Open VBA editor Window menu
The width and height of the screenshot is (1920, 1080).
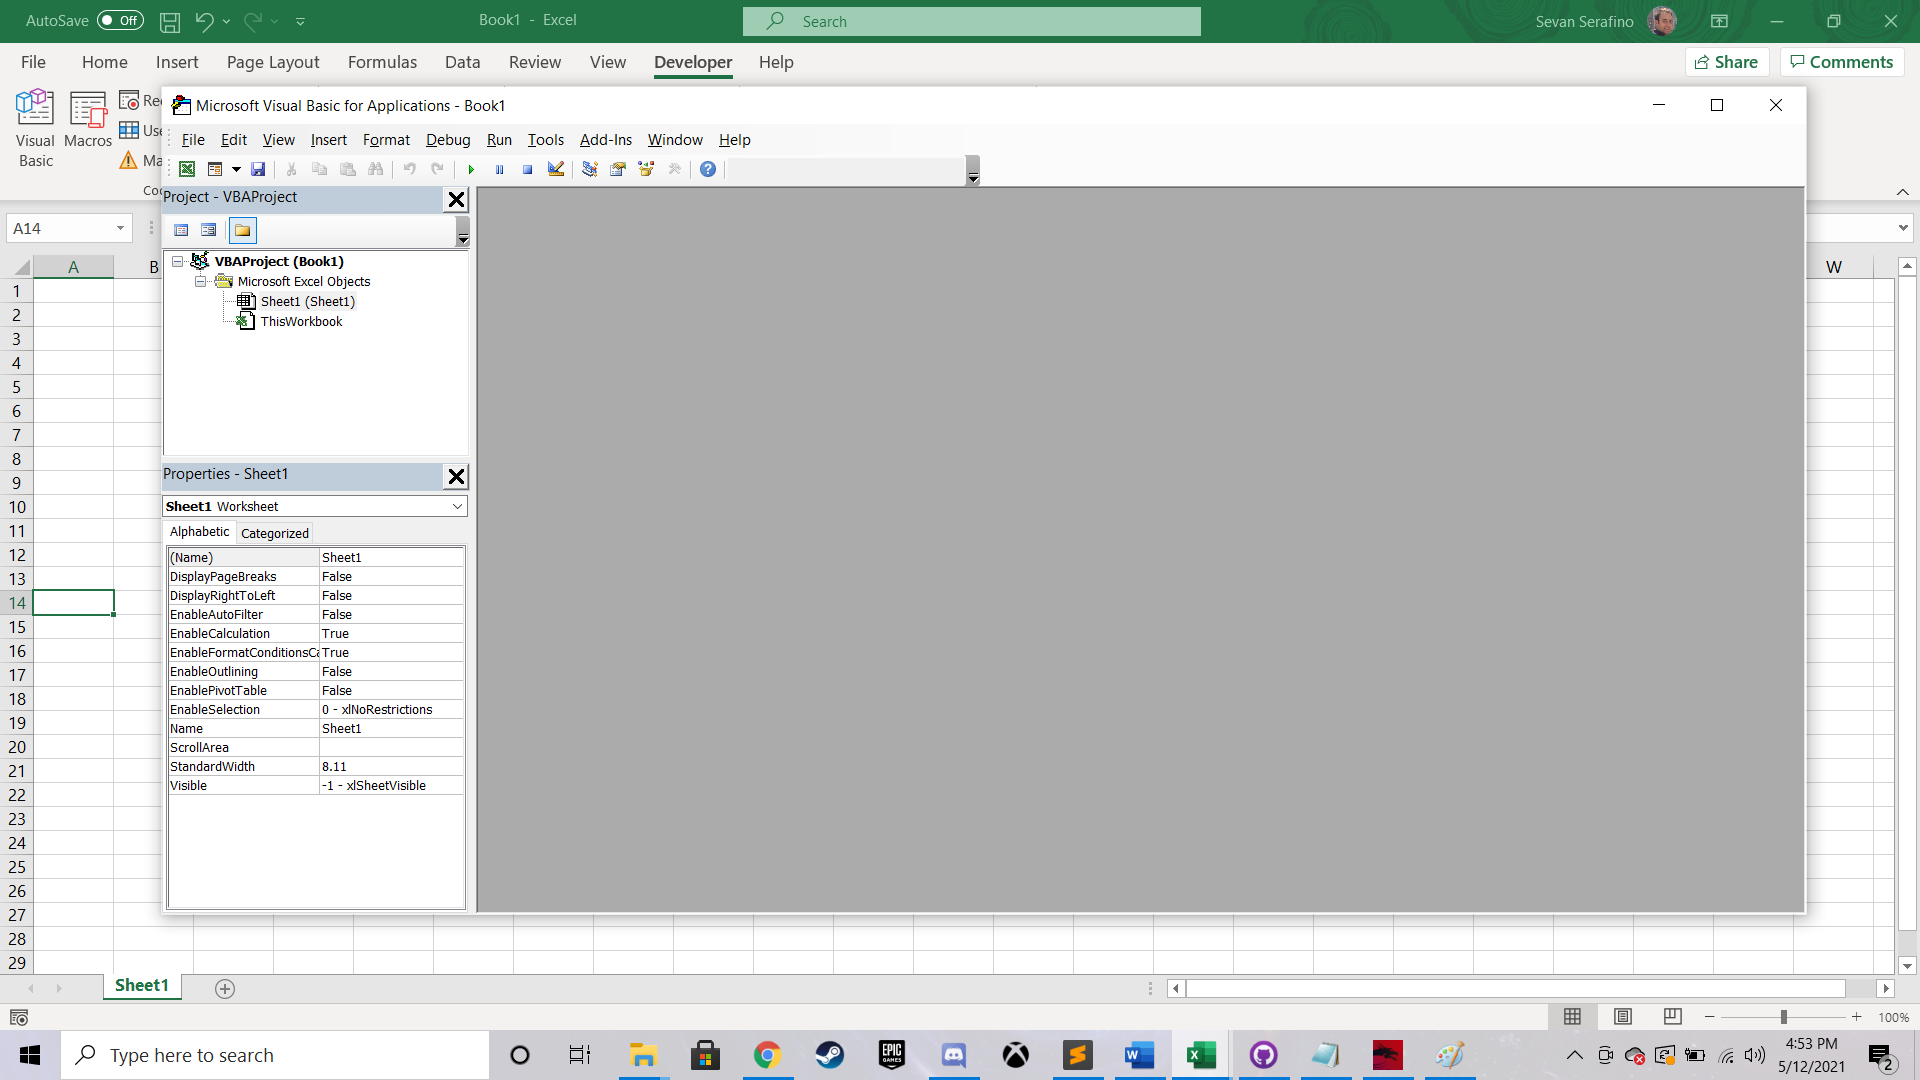675,140
